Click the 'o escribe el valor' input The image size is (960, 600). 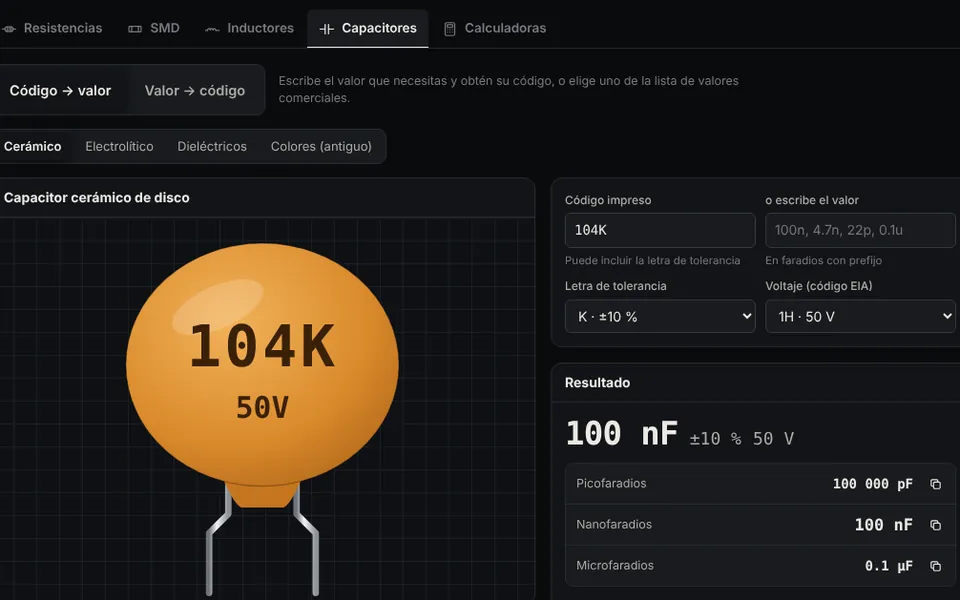[860, 230]
